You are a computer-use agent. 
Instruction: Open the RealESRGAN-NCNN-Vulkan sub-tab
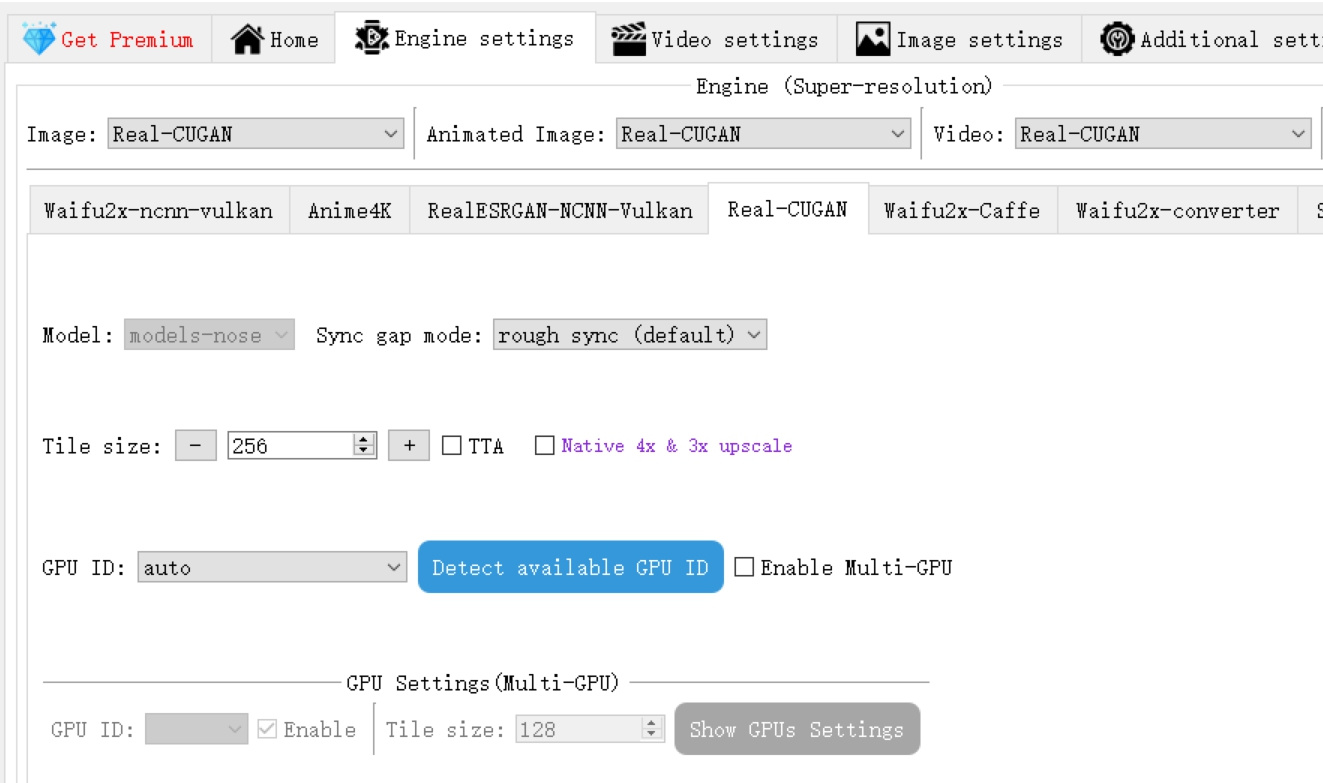tap(560, 211)
